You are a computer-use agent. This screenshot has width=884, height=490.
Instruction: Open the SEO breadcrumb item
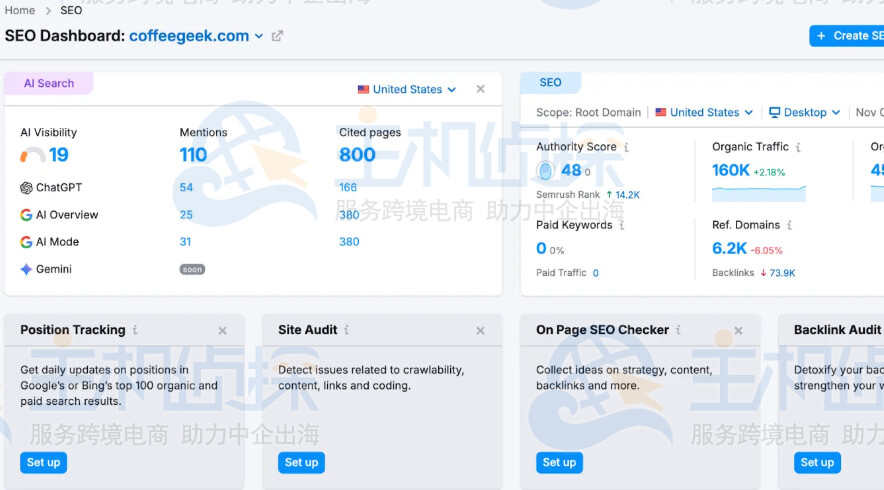click(x=71, y=10)
